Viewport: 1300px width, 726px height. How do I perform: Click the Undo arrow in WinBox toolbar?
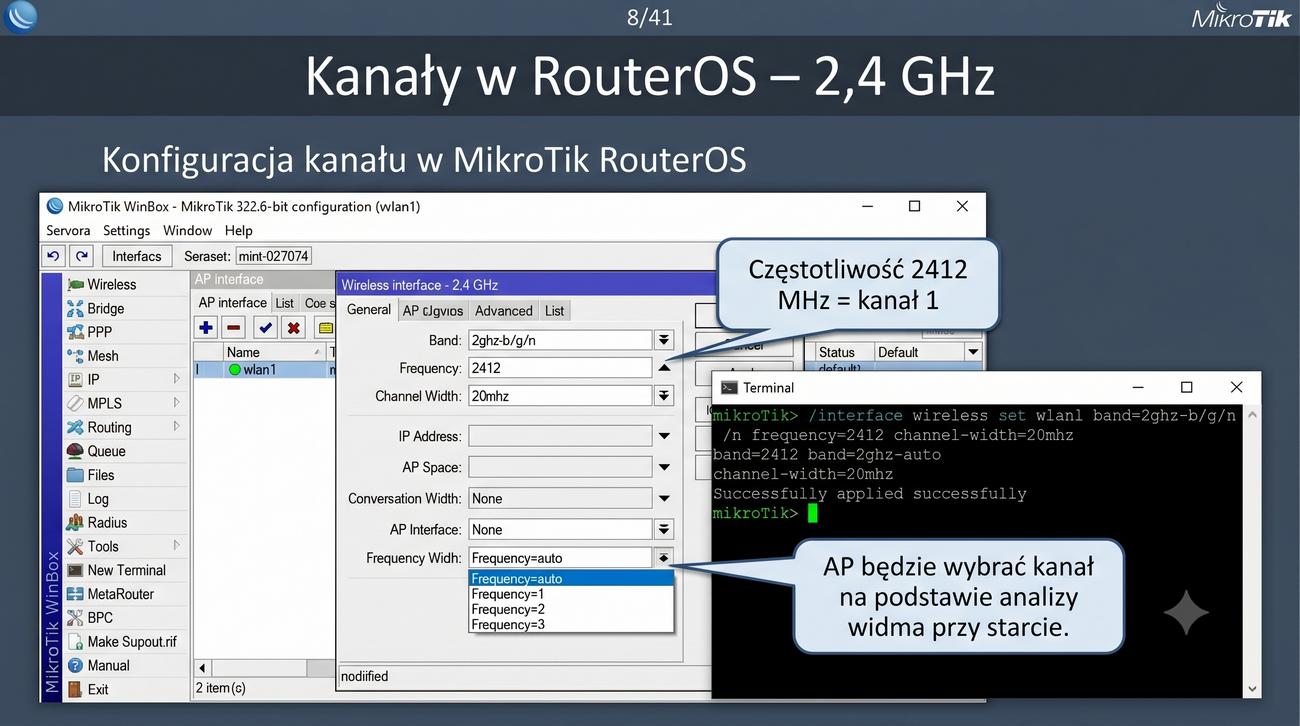point(54,256)
